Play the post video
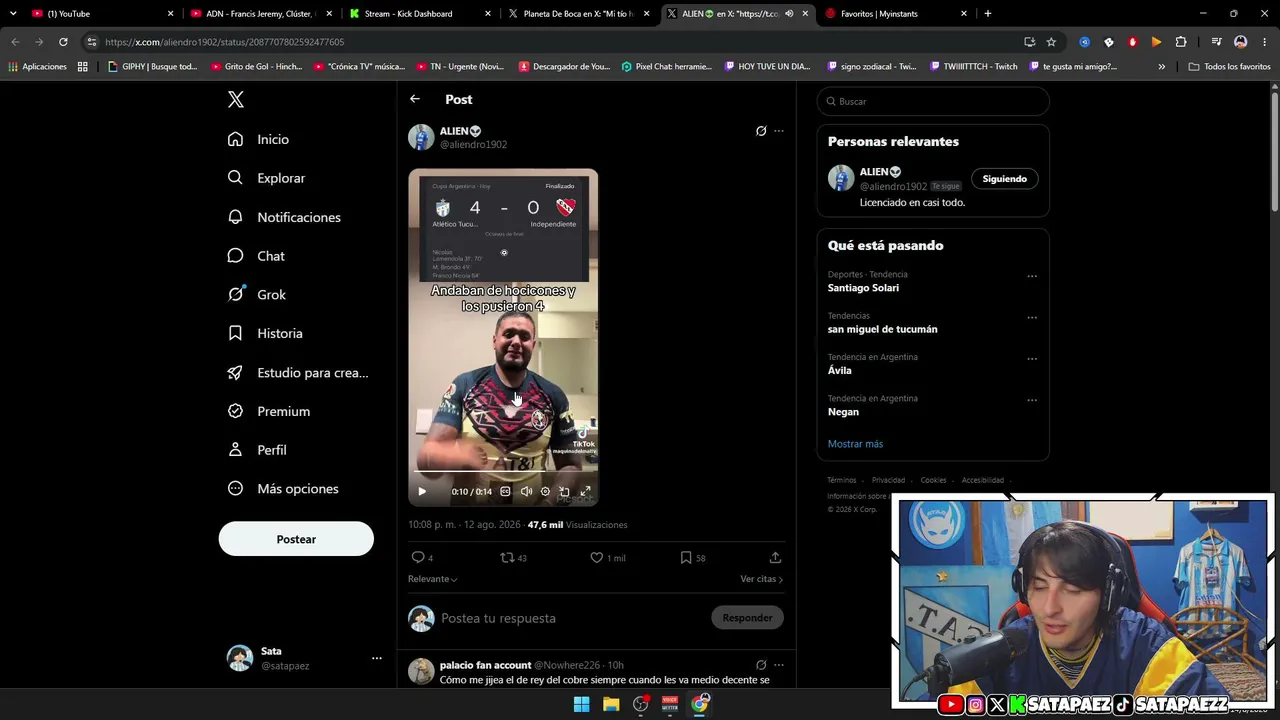The width and height of the screenshot is (1280, 720). (422, 491)
